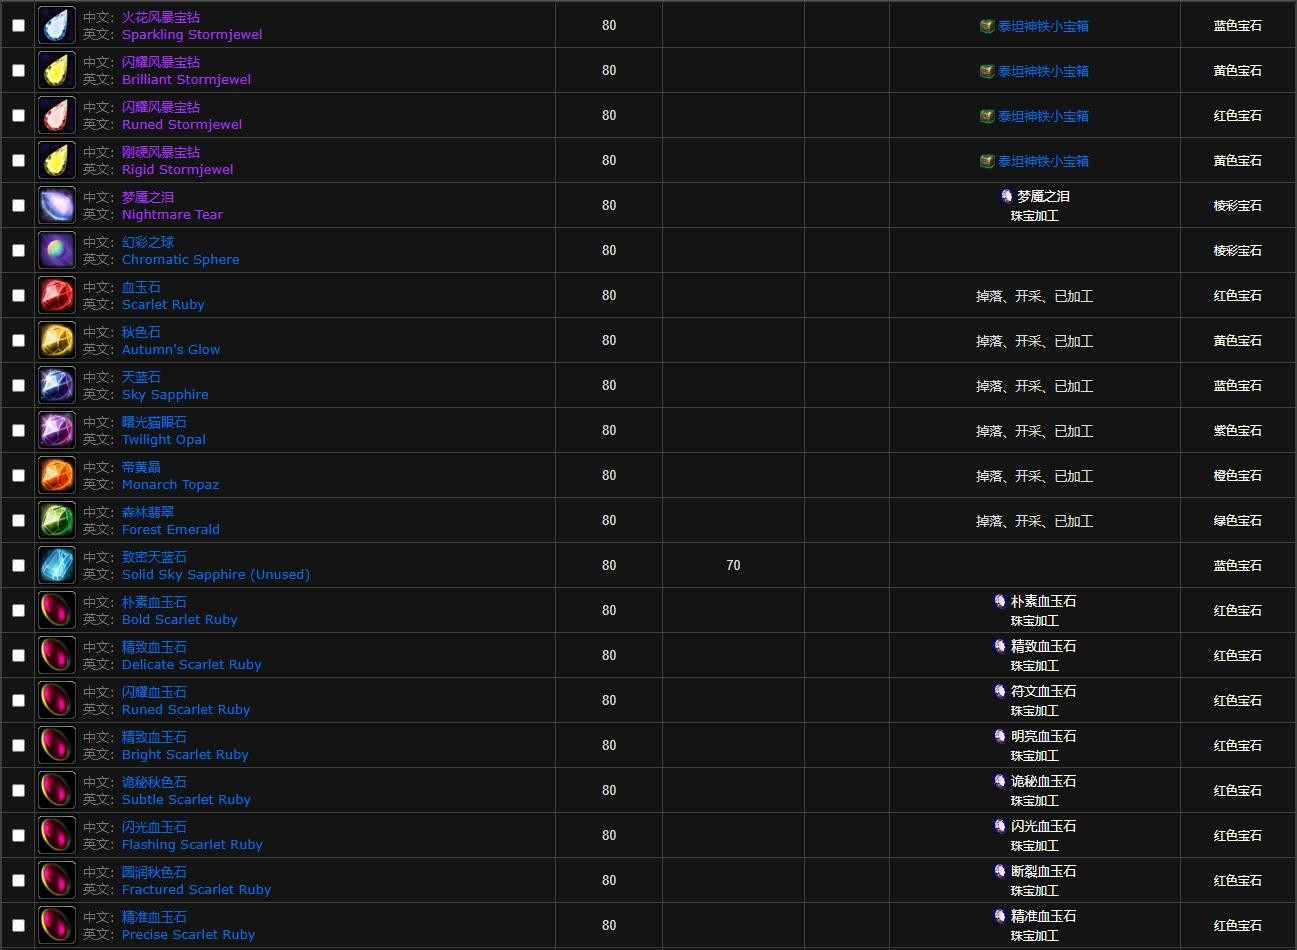Click the Twilight Opal purple gem icon

(57, 430)
